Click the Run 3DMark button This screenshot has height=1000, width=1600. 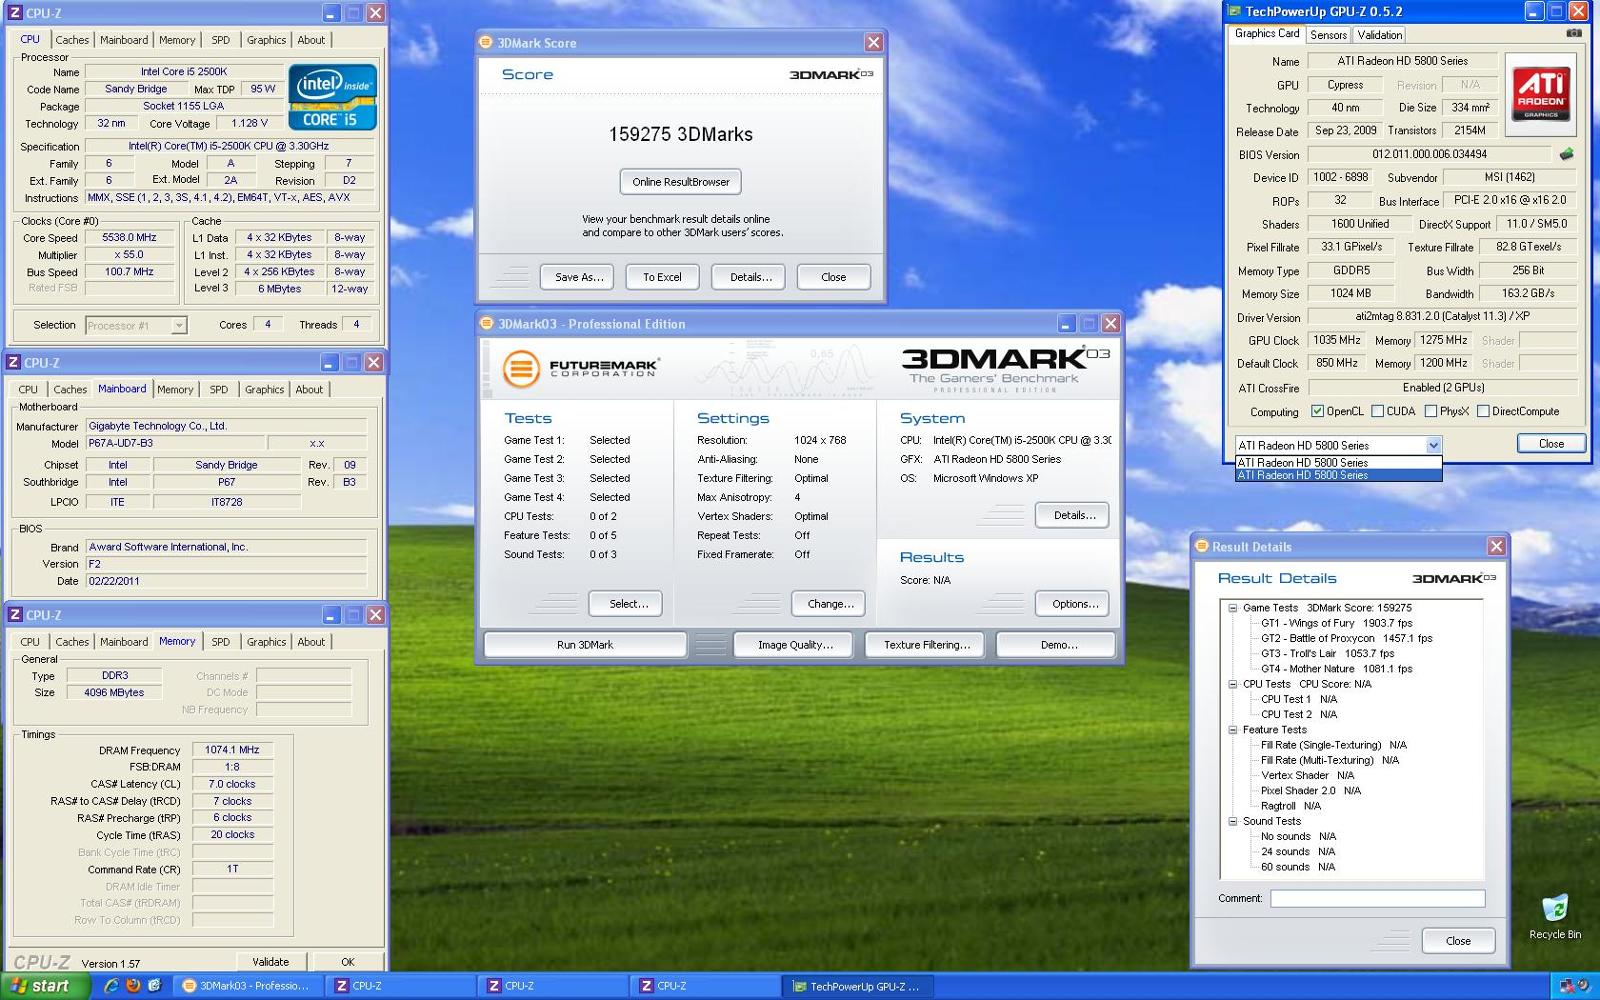coord(585,645)
